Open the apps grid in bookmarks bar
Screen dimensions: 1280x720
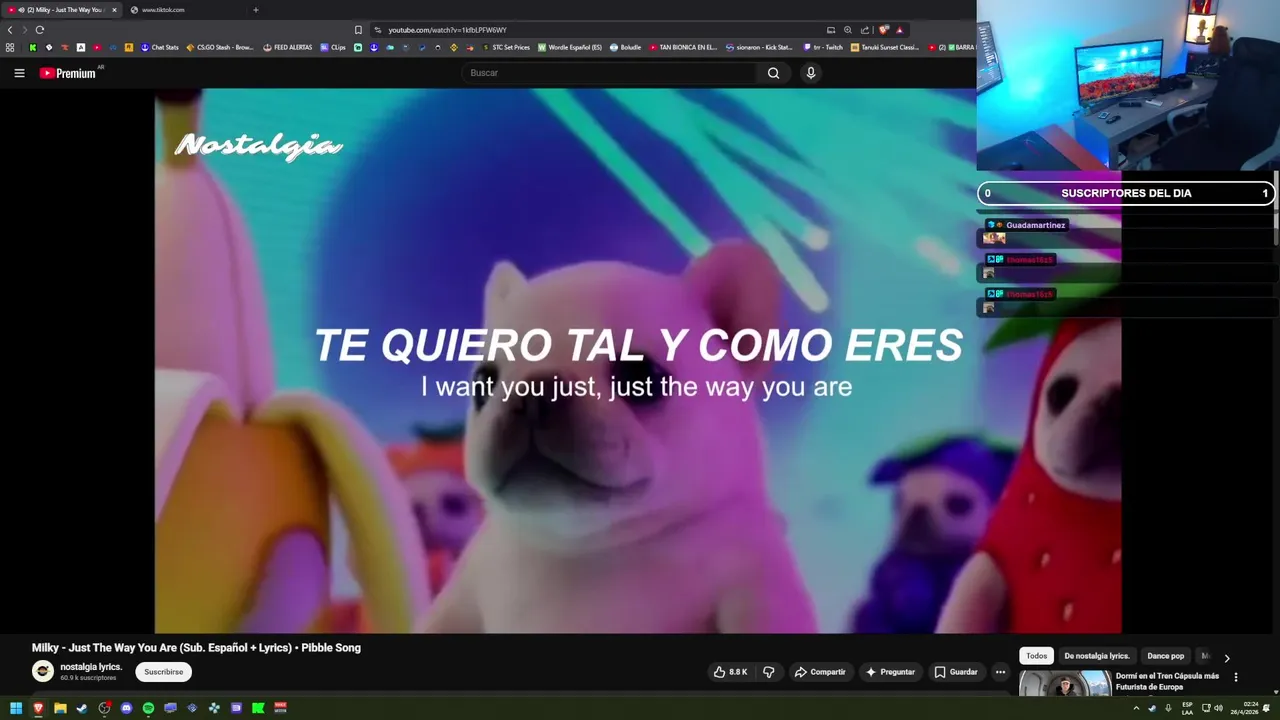tap(10, 47)
